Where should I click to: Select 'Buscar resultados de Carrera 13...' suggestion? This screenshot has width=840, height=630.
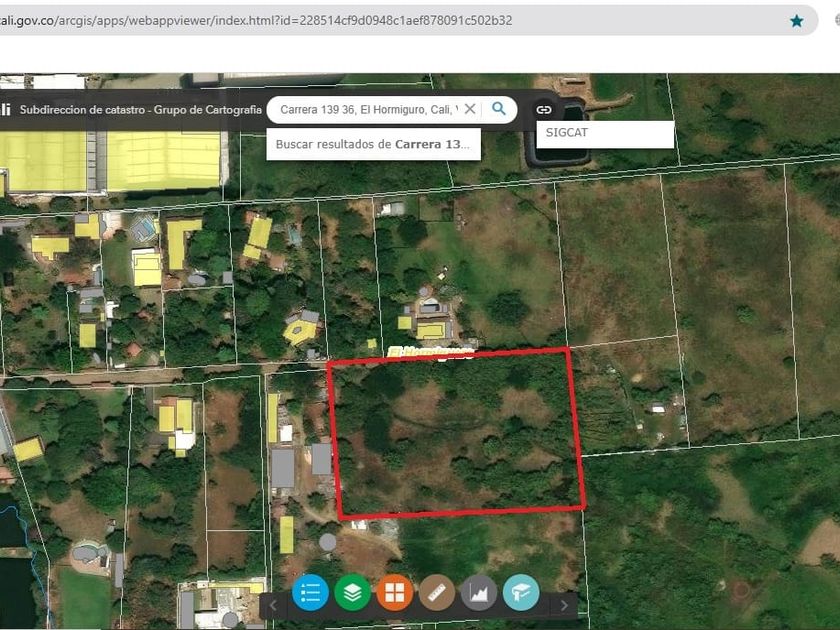pyautogui.click(x=372, y=144)
